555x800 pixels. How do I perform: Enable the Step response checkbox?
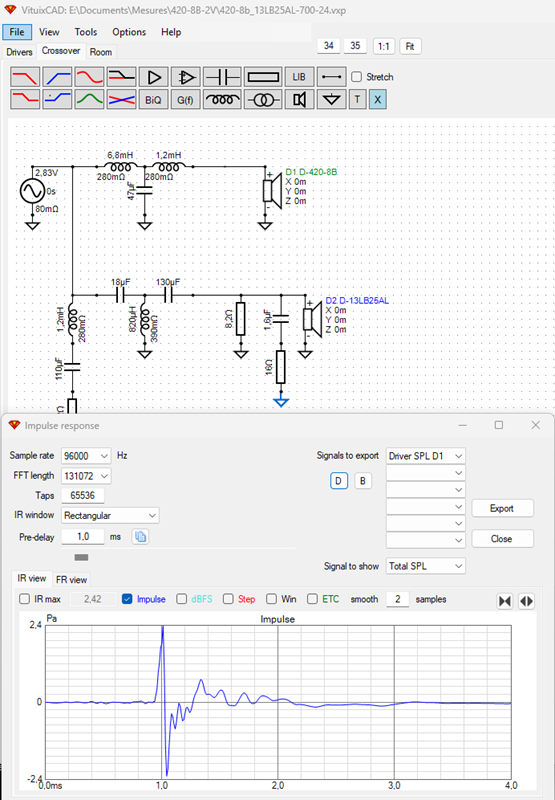(228, 599)
